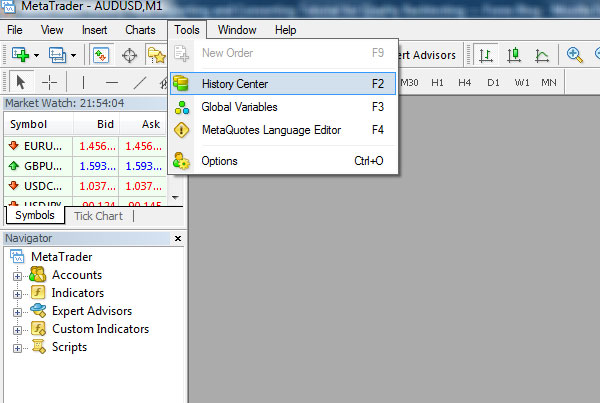Select Accounts in the Navigator

77,275
